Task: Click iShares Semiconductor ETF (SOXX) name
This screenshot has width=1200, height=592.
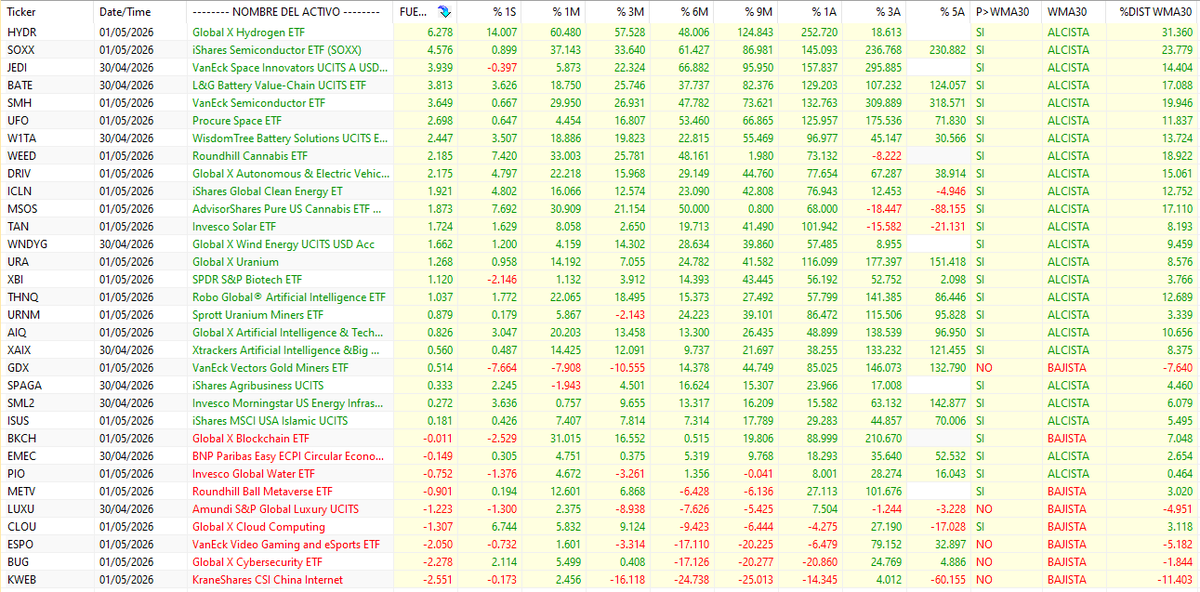Action: [277, 48]
